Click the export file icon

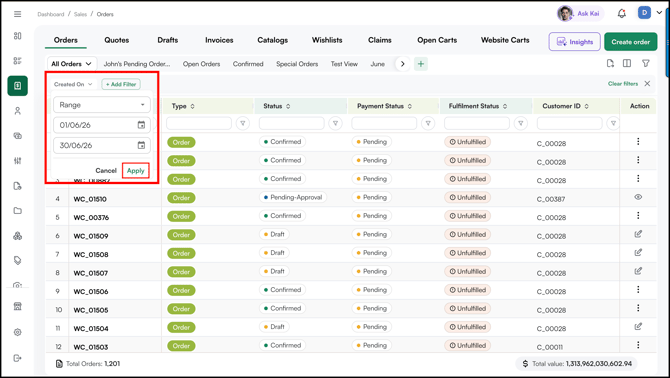coord(610,63)
